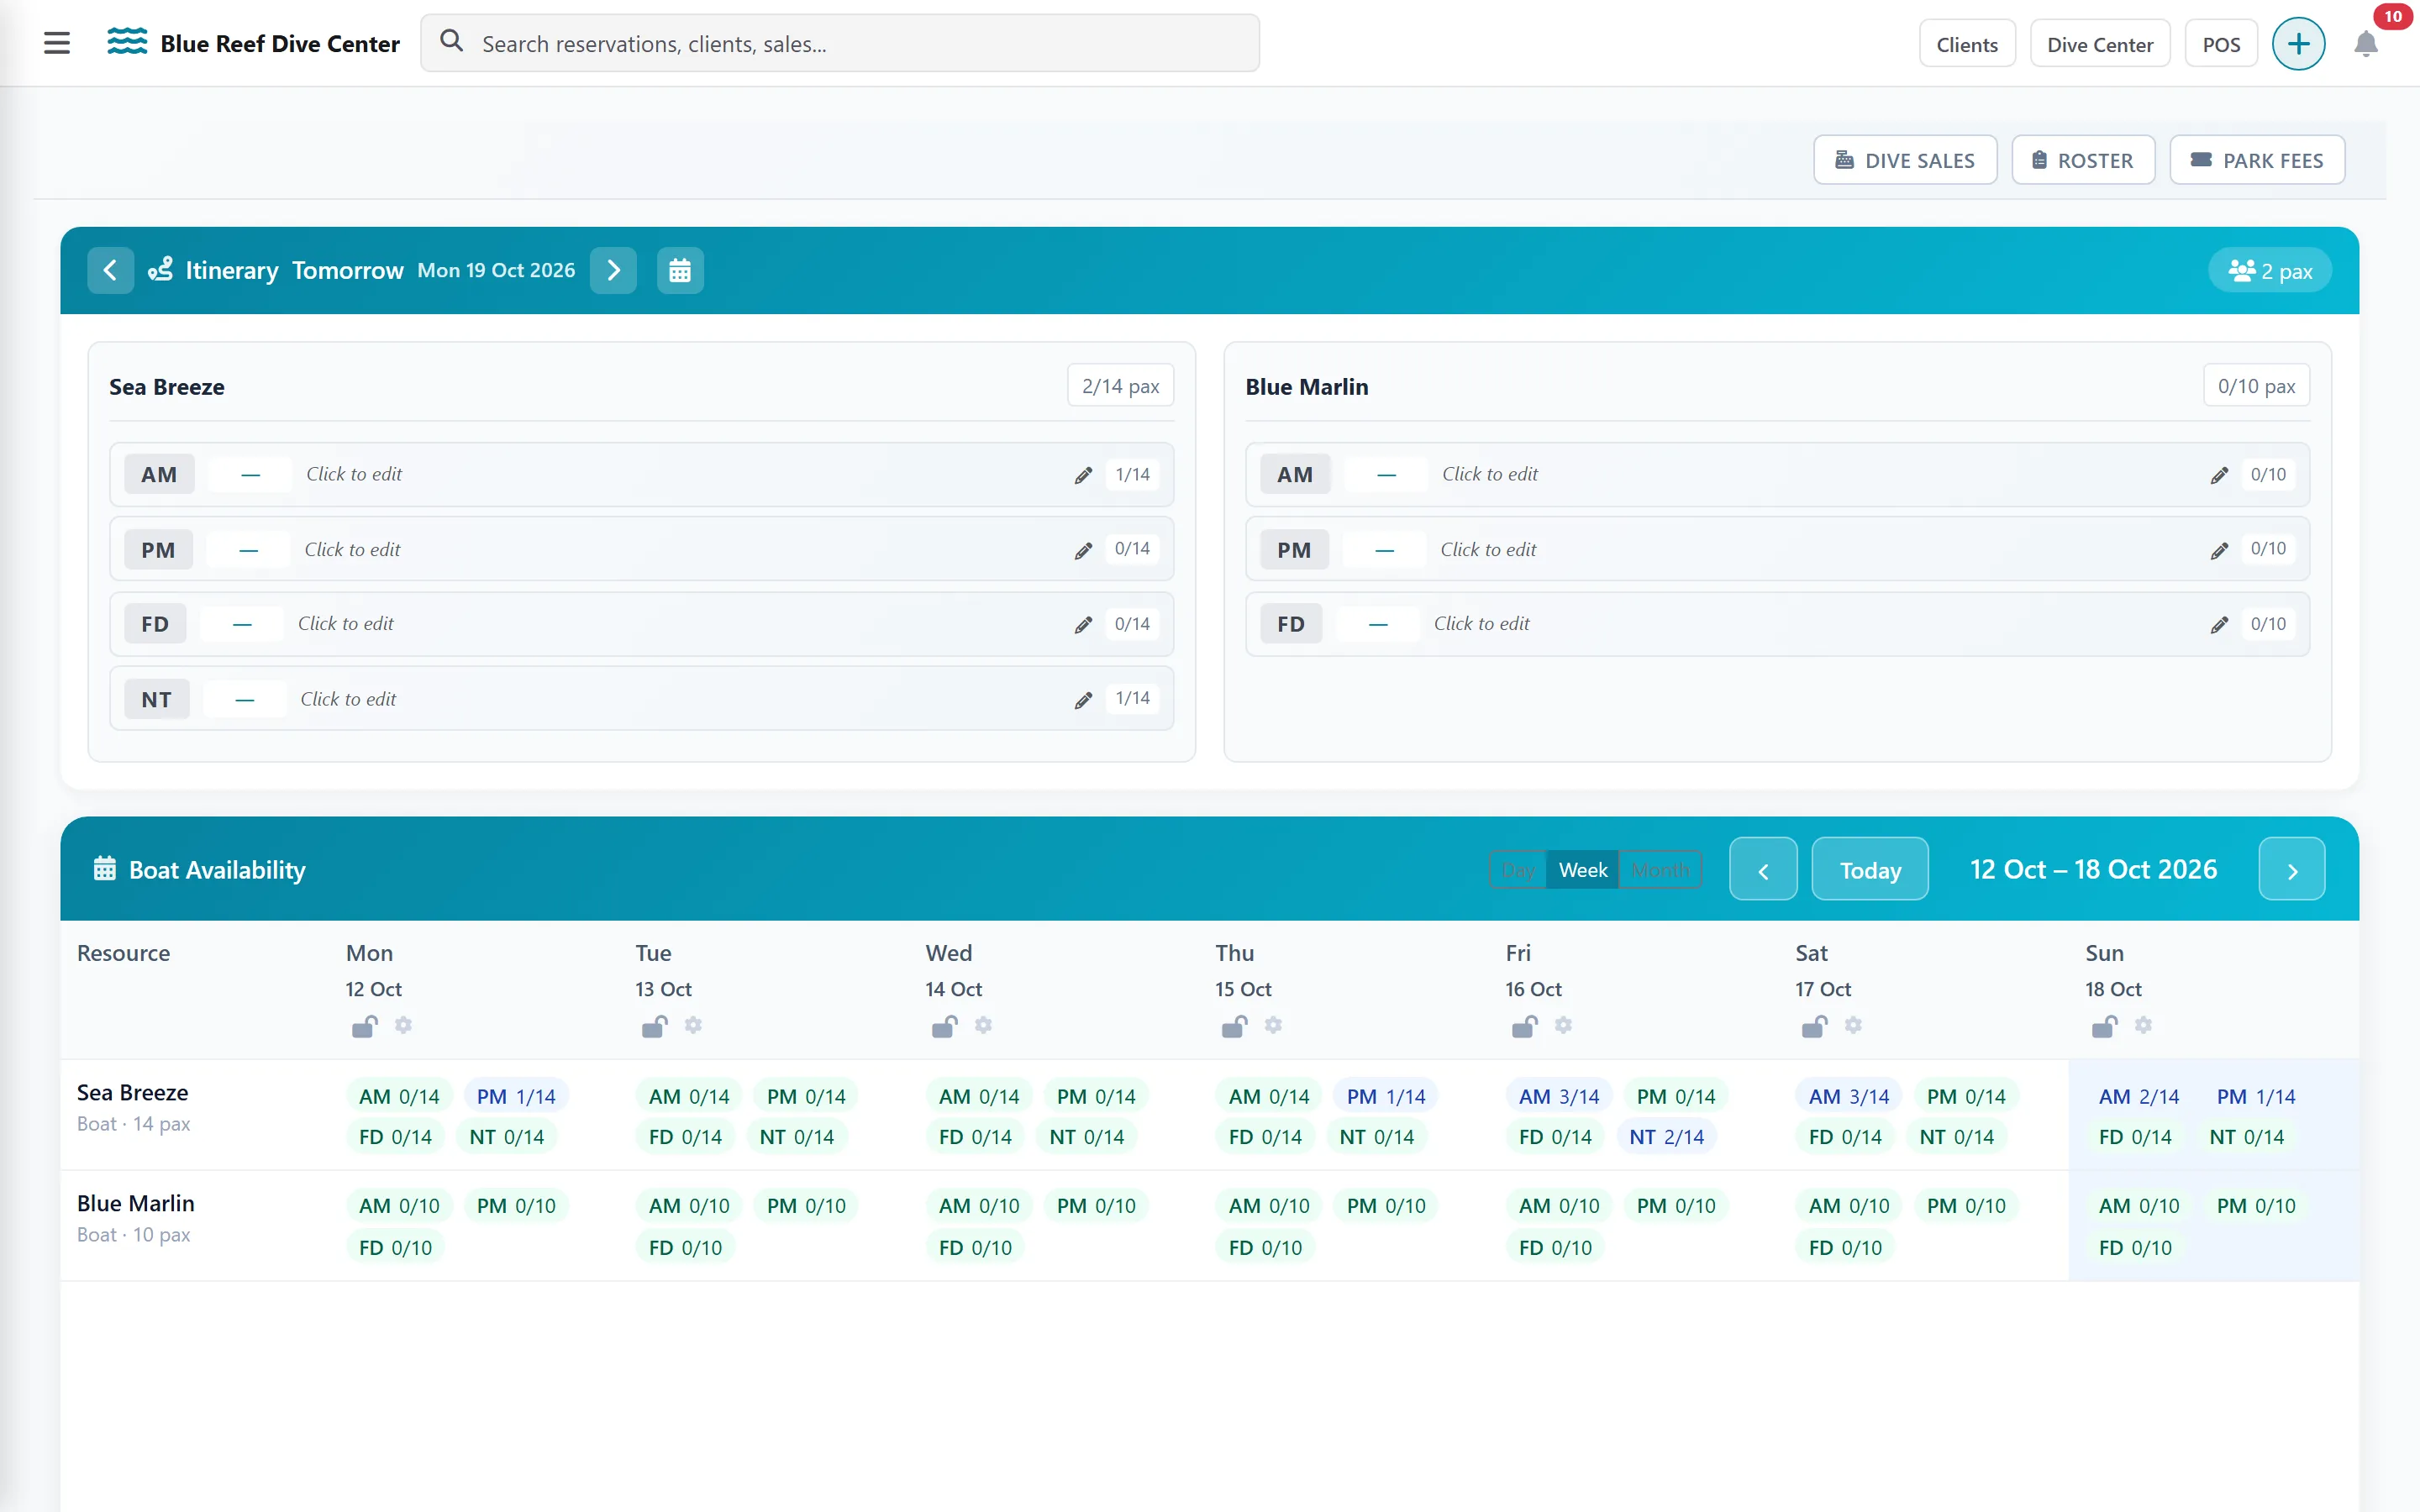The height and width of the screenshot is (1512, 2420).
Task: Go to previous itinerary day
Action: point(110,270)
